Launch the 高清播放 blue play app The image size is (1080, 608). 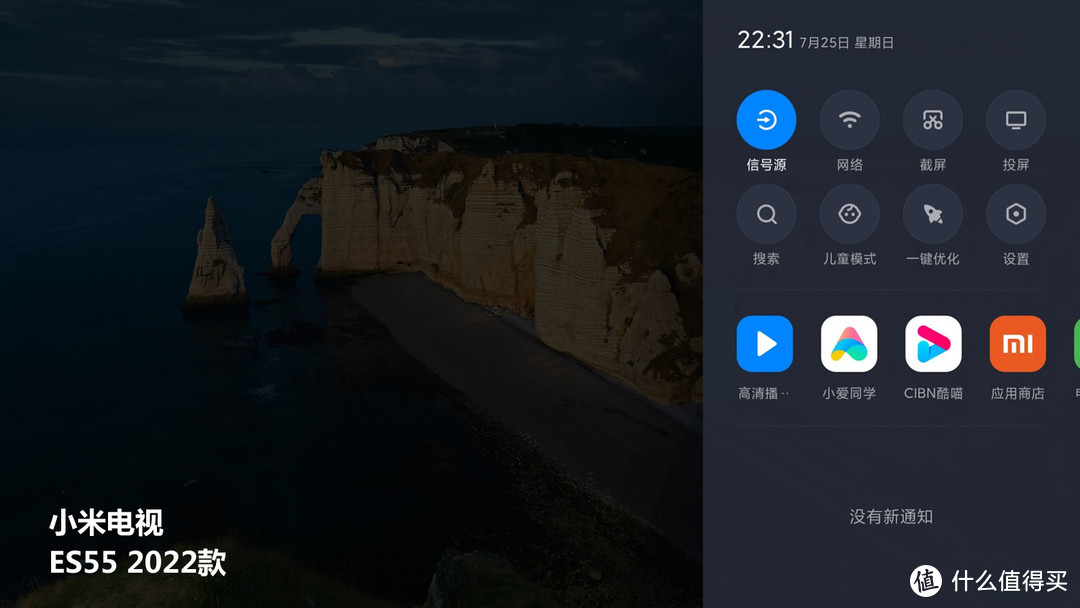tap(765, 344)
